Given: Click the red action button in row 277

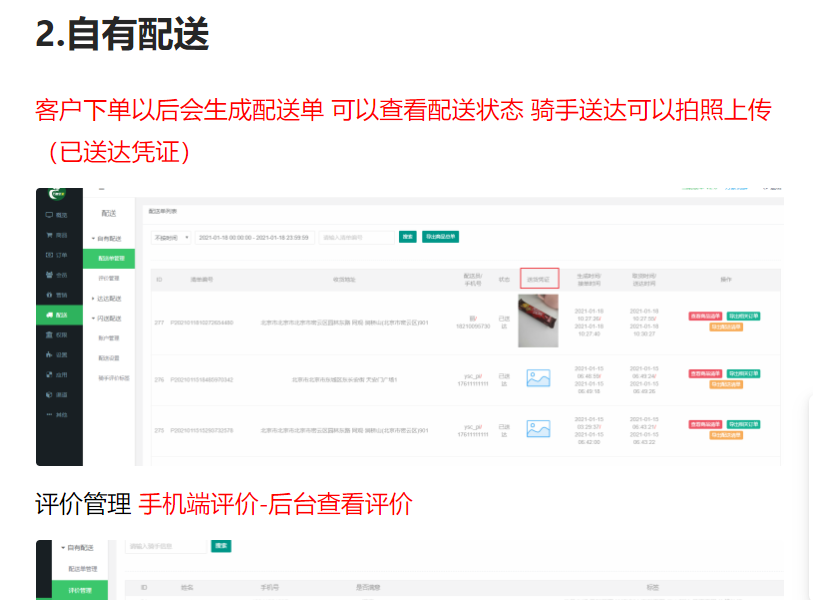Looking at the screenshot, I should click(x=706, y=316).
